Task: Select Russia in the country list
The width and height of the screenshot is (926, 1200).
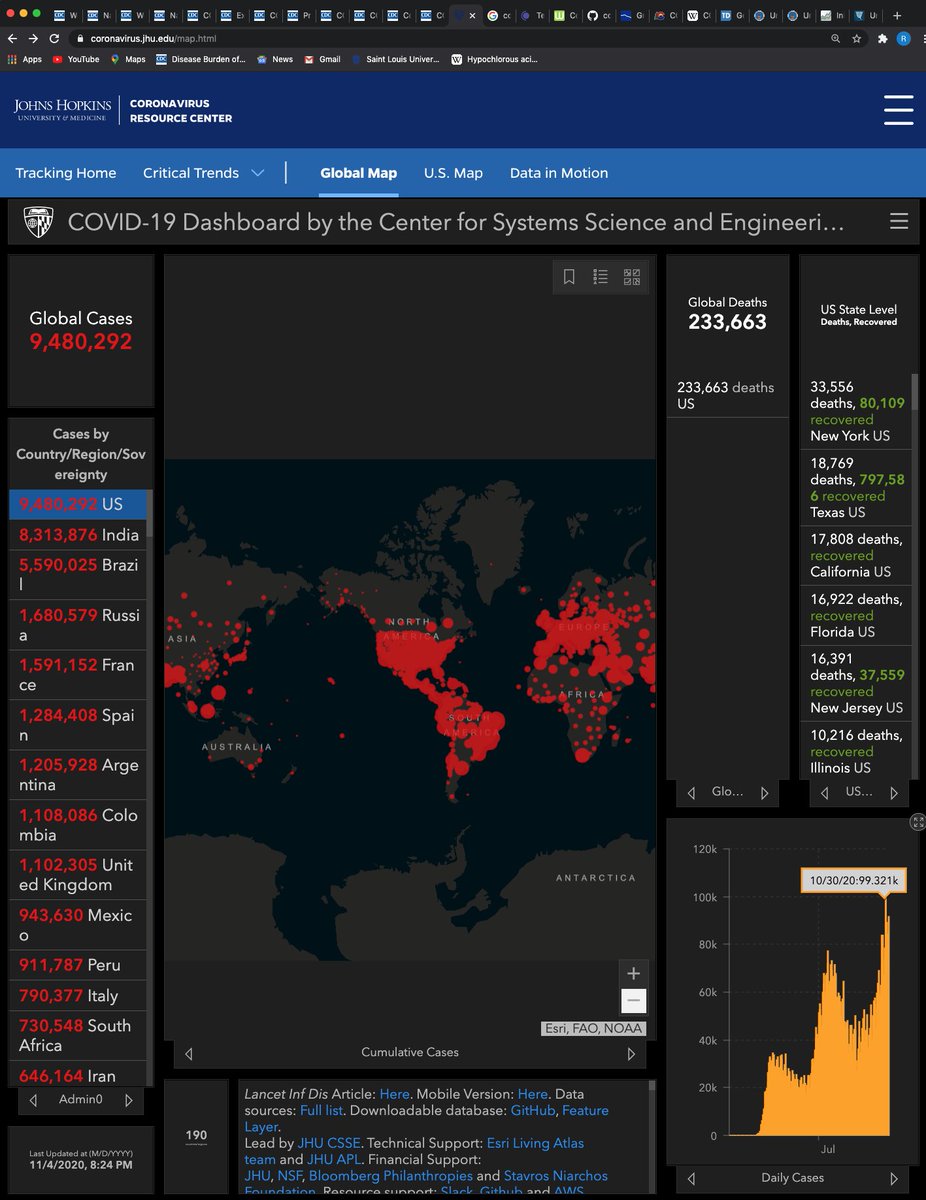Action: 78,625
